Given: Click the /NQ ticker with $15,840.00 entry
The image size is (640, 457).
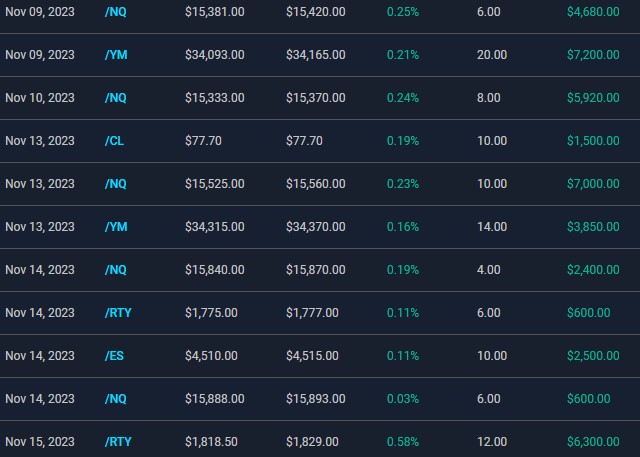Looking at the screenshot, I should 116,270.
